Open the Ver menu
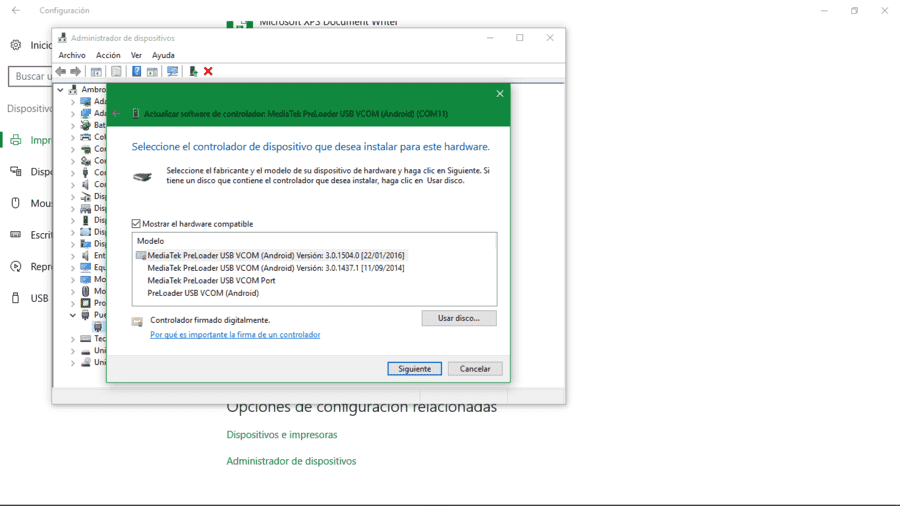The width and height of the screenshot is (900, 506). click(136, 55)
